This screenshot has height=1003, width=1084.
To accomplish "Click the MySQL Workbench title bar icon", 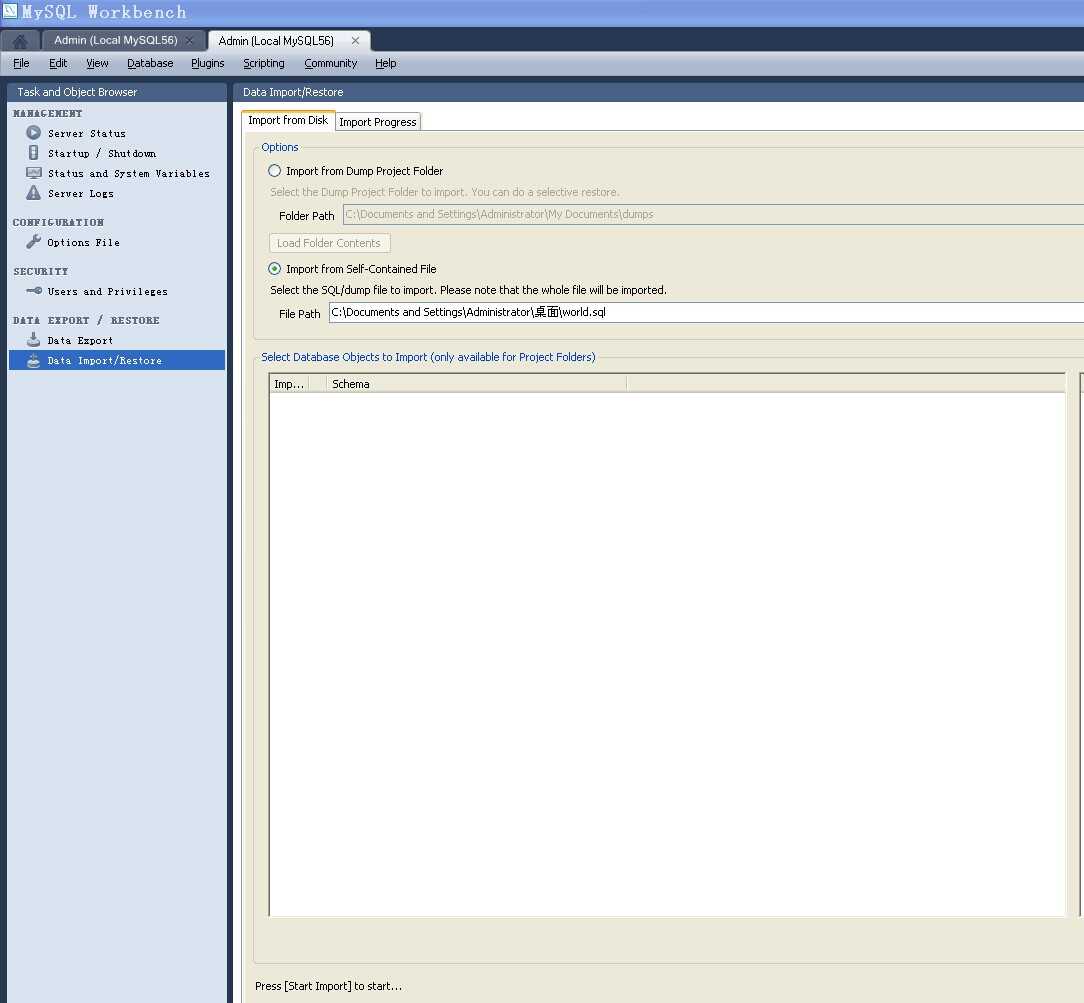I will 10,11.
